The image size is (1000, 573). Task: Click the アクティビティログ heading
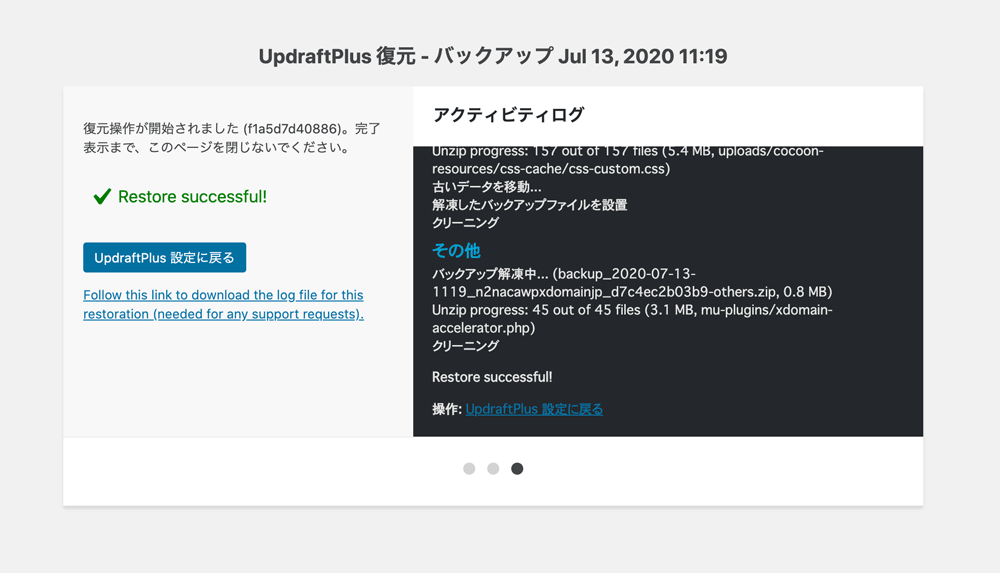point(508,115)
